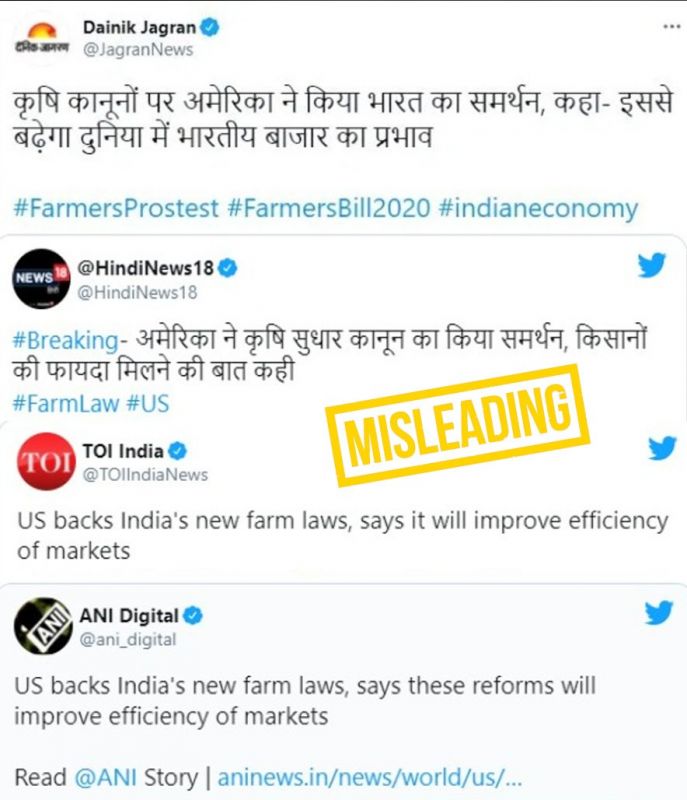Click the @ANI mention link
Screen dimensions: 687x800
click(x=106, y=778)
